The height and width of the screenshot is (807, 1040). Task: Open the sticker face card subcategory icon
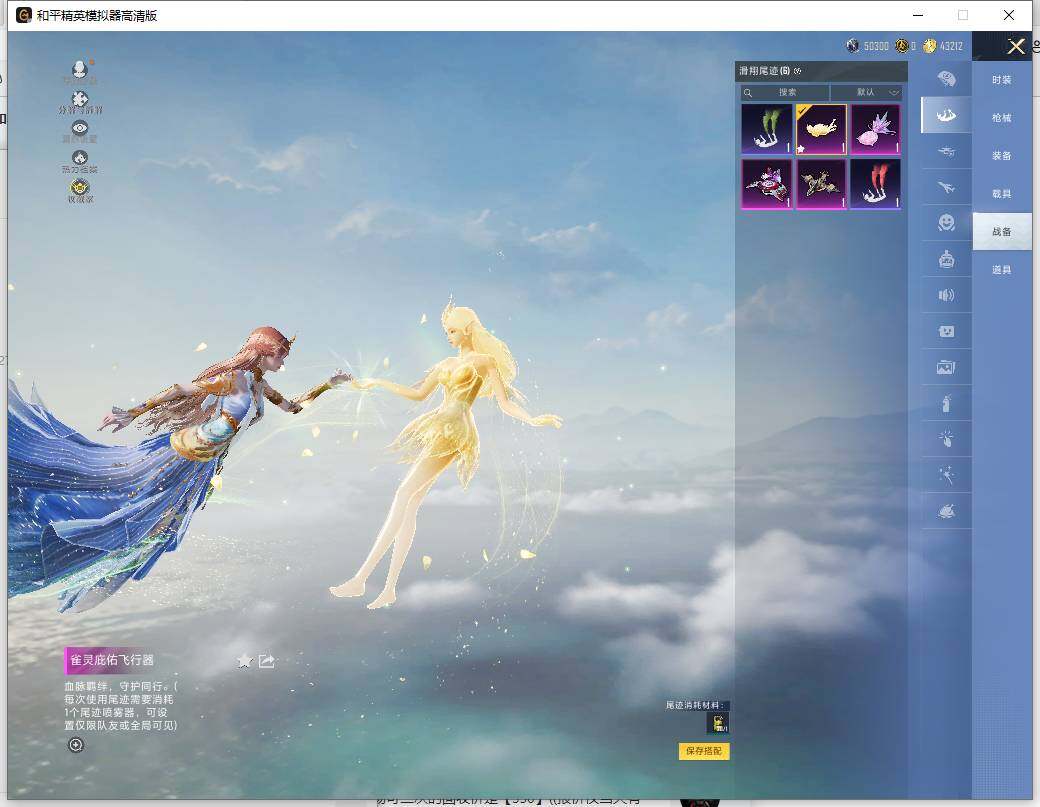(946, 331)
